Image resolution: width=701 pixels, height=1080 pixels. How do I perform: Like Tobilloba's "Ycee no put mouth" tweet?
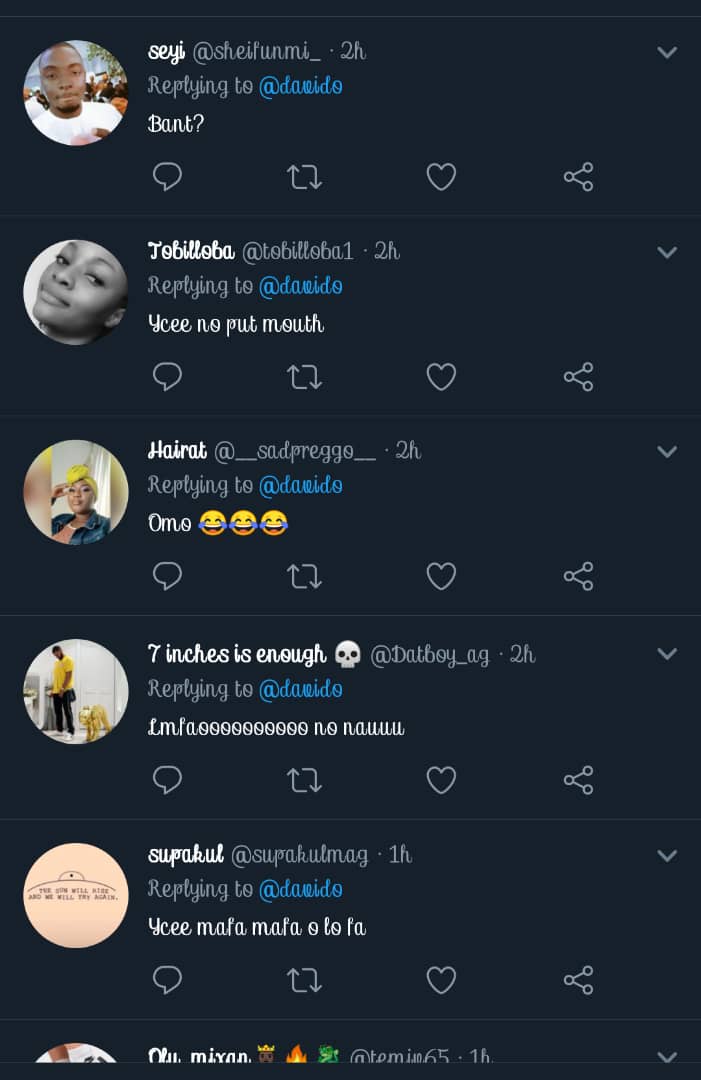tap(441, 377)
